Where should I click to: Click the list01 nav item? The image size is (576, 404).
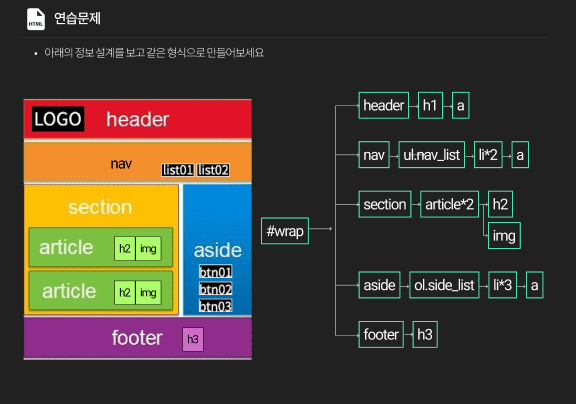(178, 170)
